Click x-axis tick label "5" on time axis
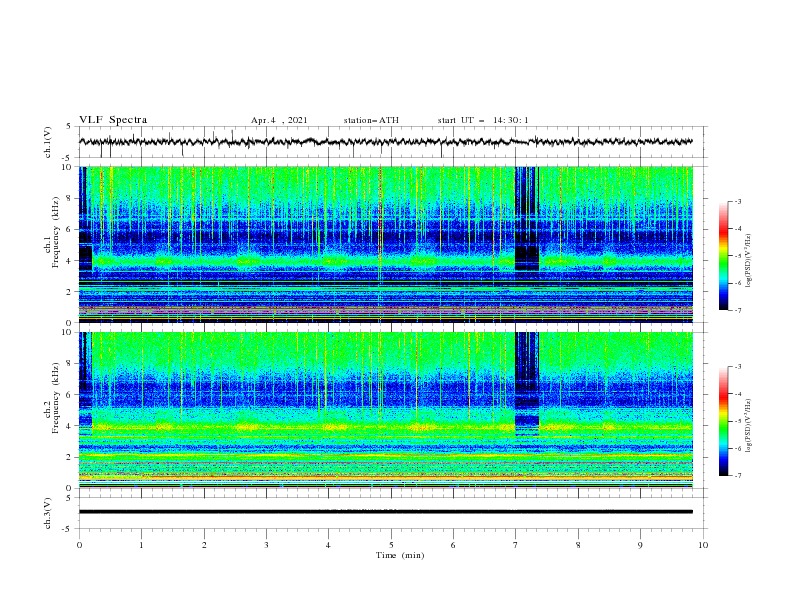The height and width of the screenshot is (612, 792). tap(391, 545)
